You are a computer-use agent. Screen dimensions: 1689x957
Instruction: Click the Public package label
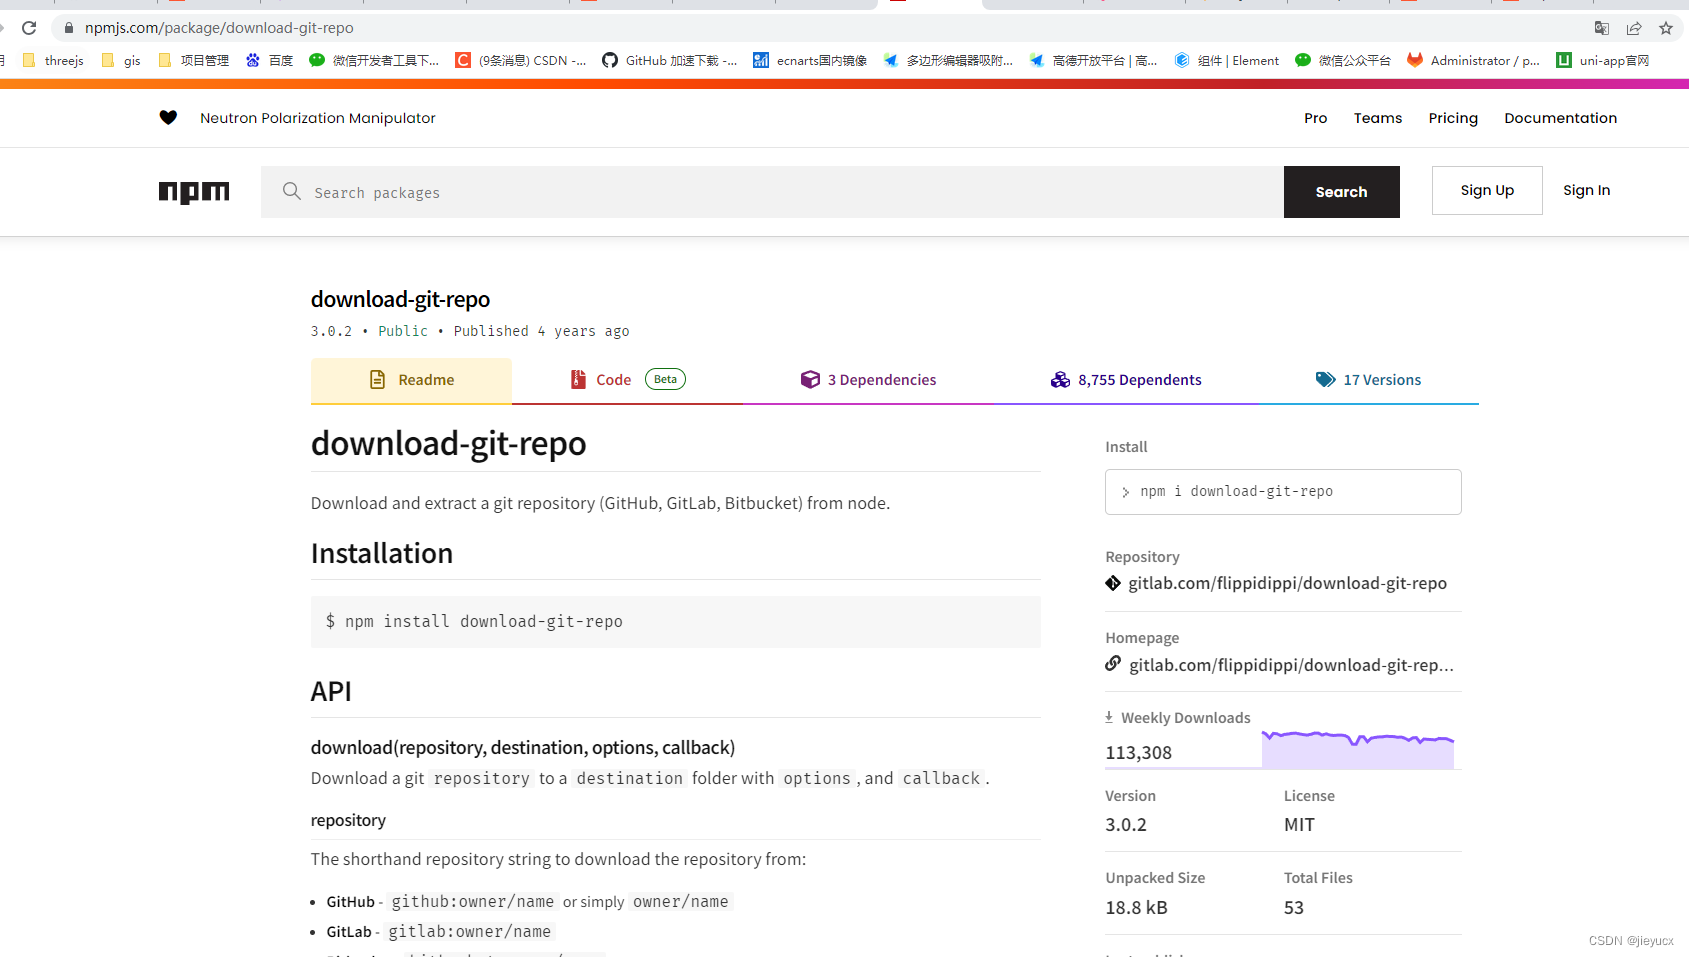(x=403, y=331)
